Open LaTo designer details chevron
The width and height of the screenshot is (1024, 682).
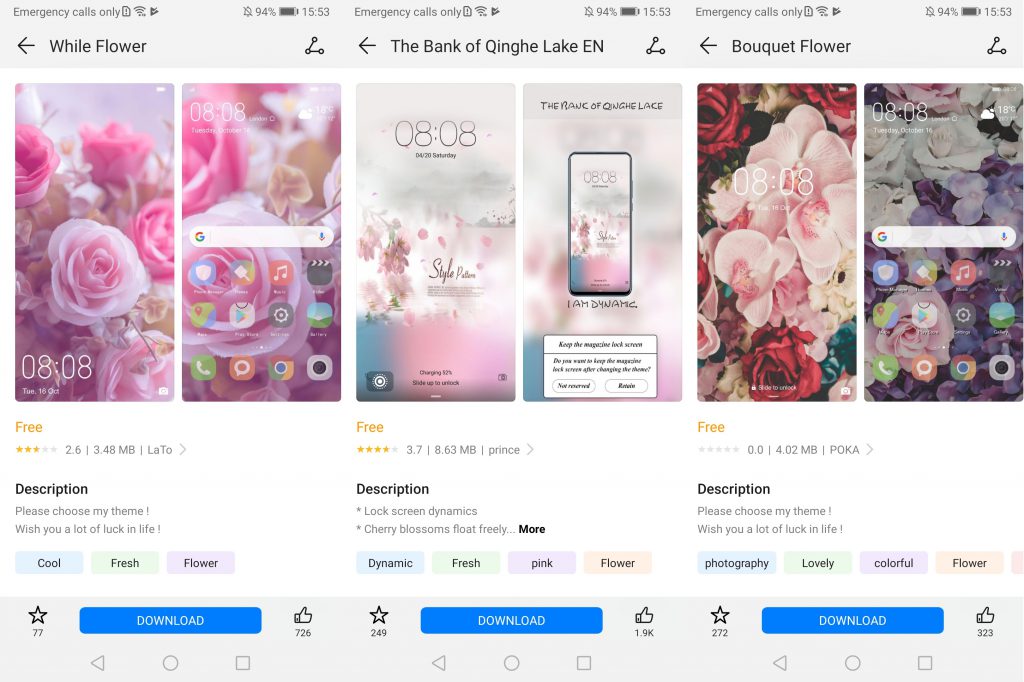click(183, 449)
